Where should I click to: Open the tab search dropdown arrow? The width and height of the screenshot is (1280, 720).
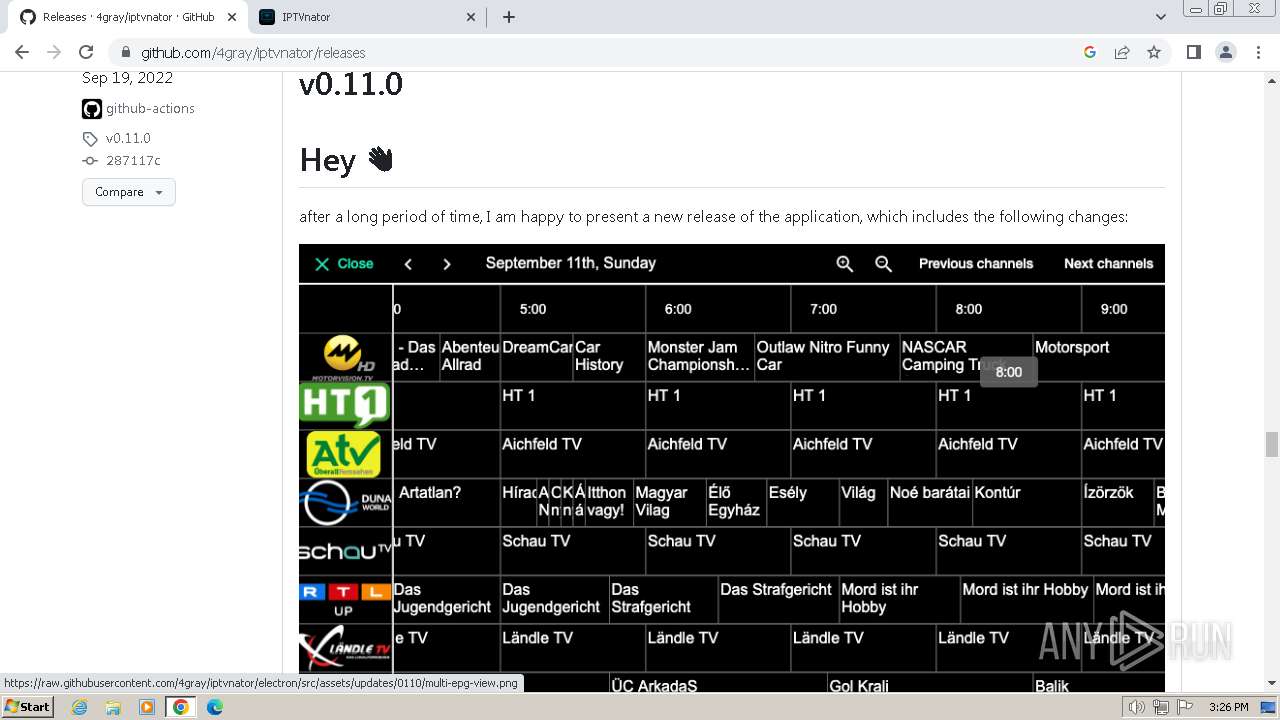(x=1160, y=17)
